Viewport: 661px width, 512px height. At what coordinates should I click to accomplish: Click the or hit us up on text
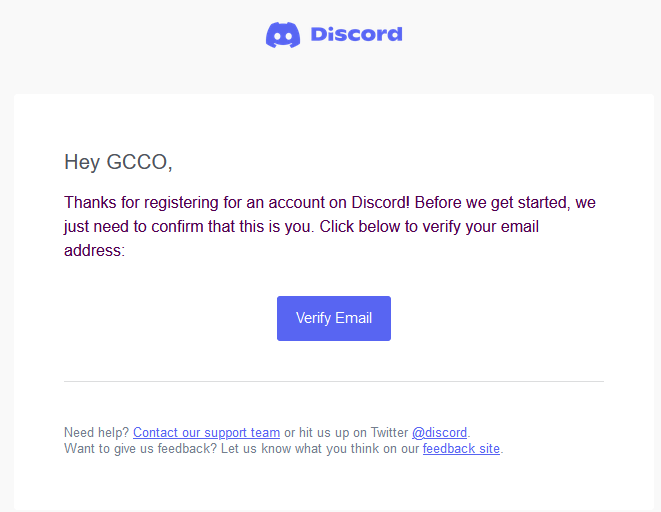(325, 432)
